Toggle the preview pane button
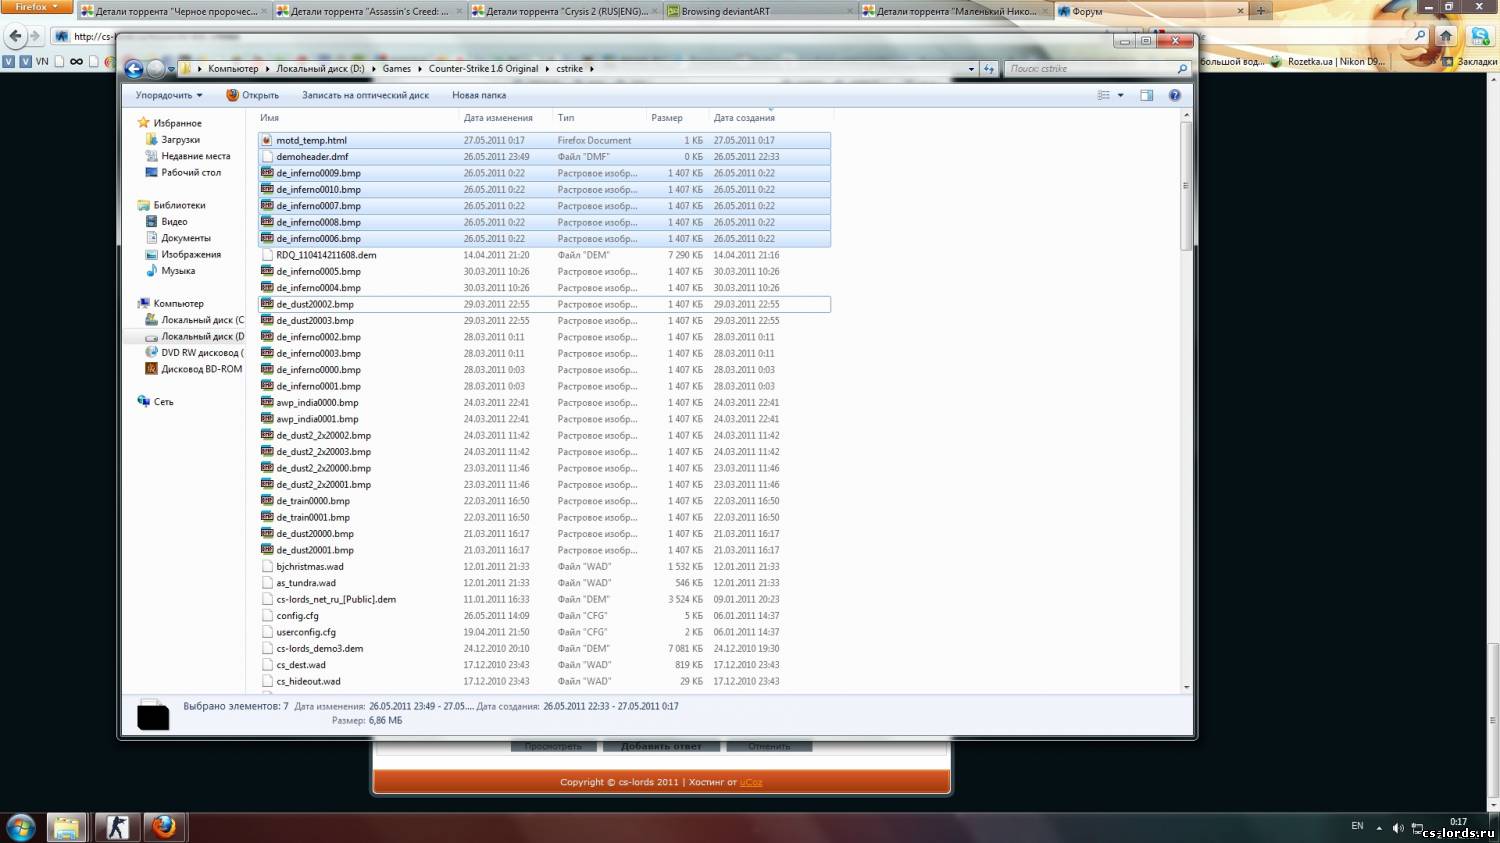1500x843 pixels. (1147, 95)
